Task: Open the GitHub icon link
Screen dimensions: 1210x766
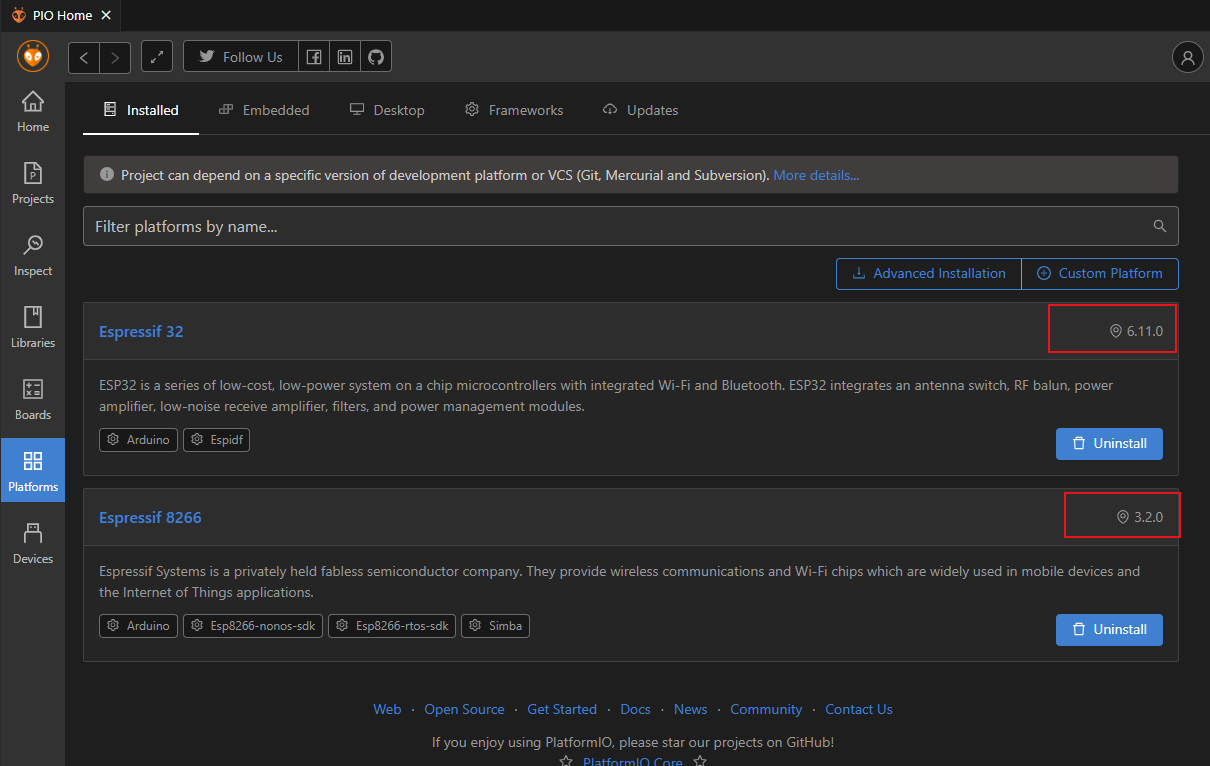Action: click(x=376, y=57)
